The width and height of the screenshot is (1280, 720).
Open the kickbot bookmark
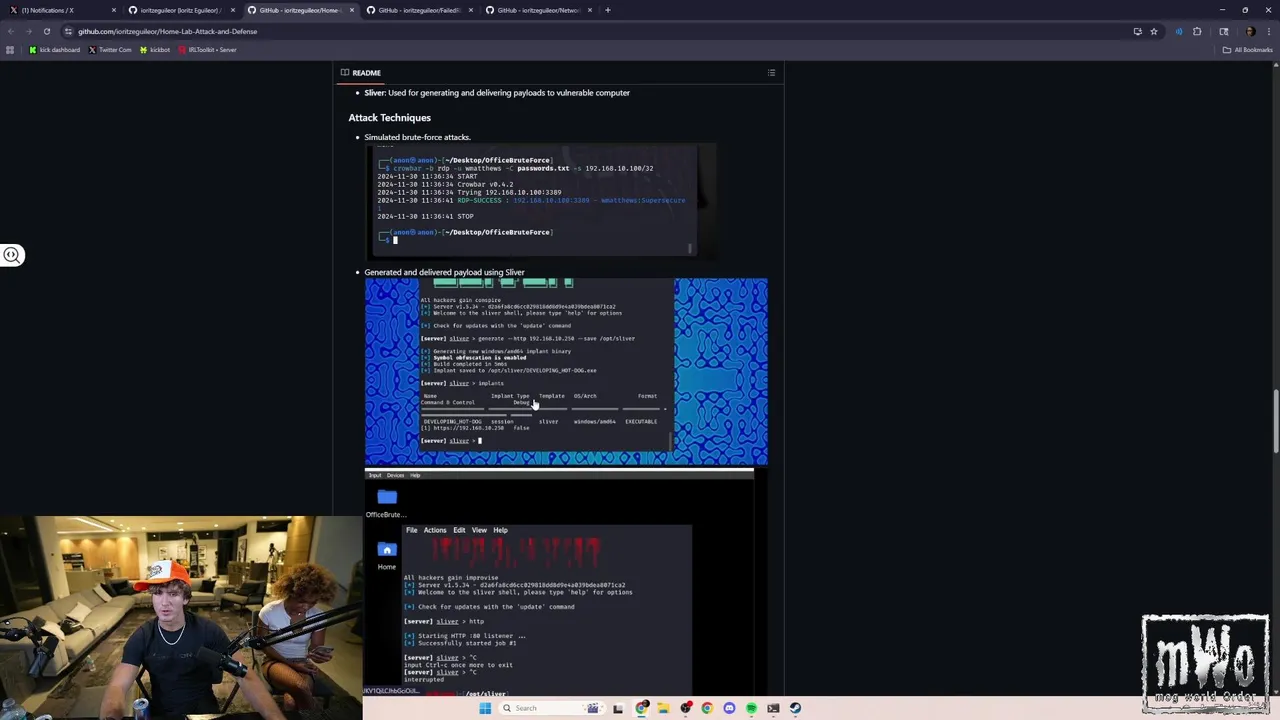155,49
